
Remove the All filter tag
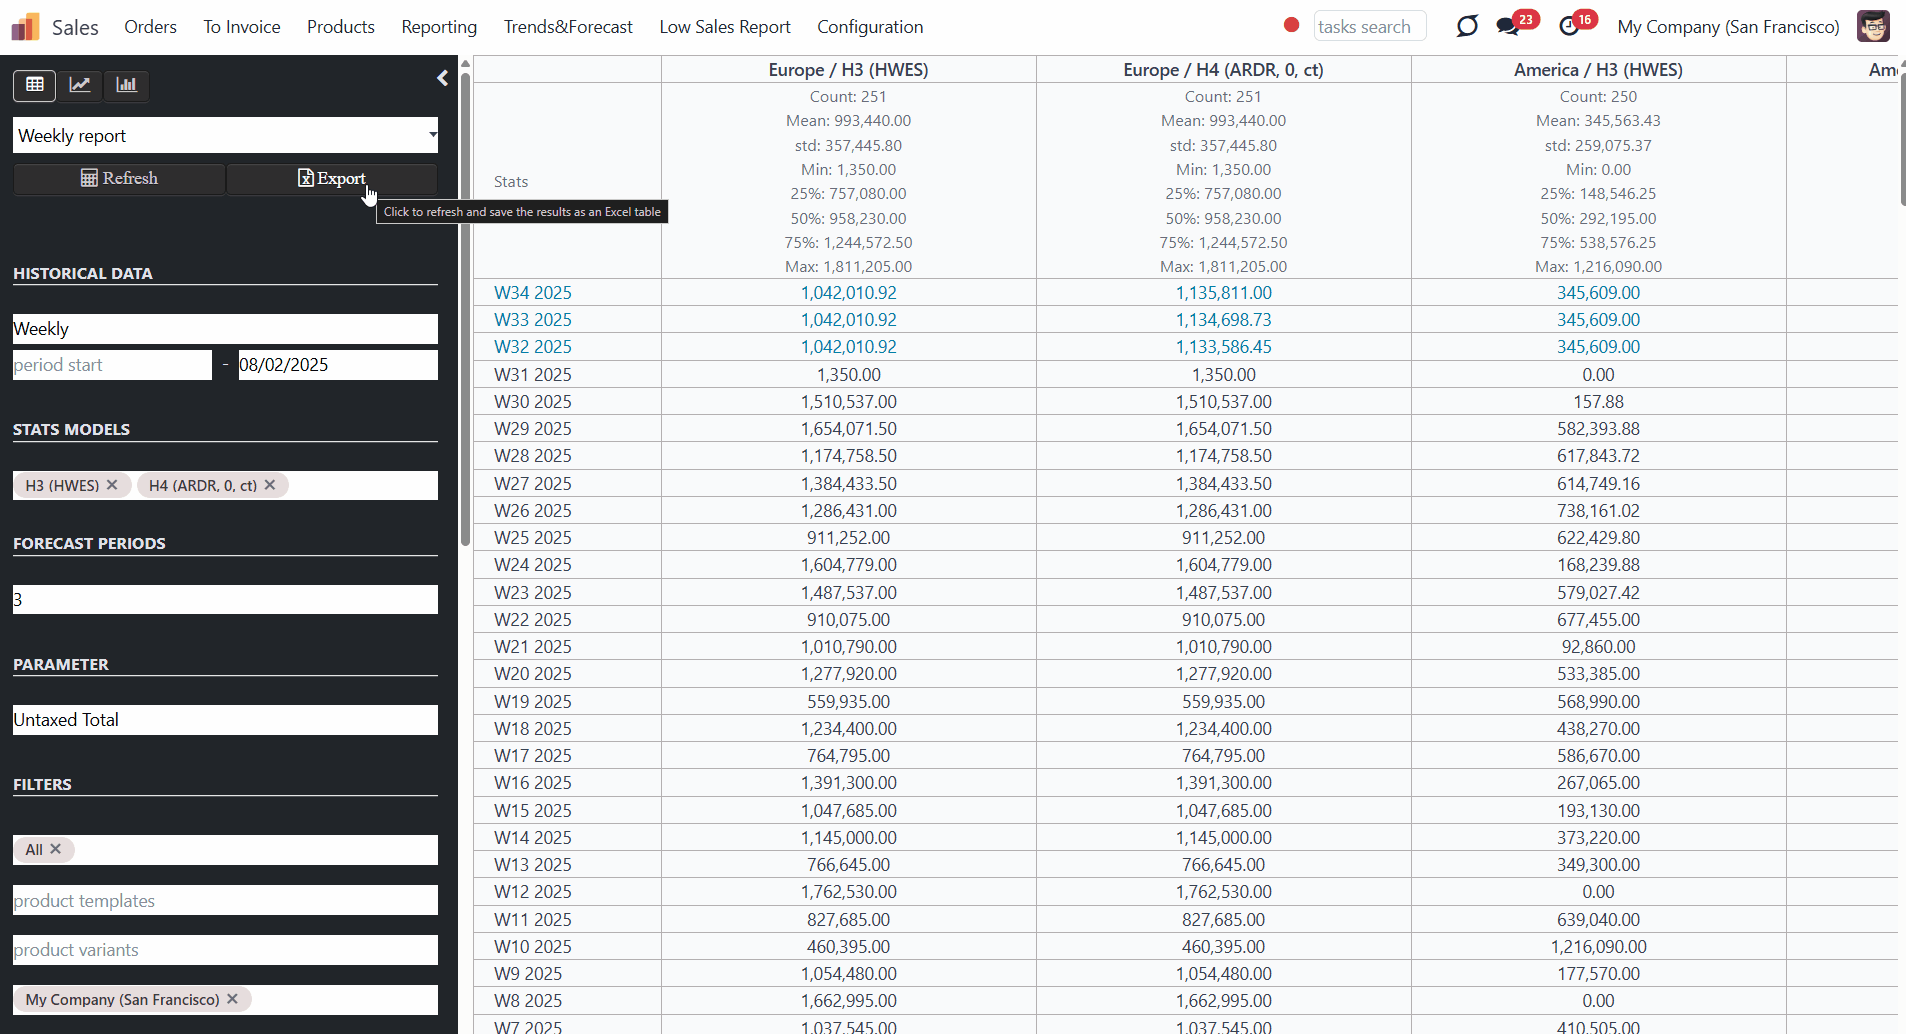(56, 849)
